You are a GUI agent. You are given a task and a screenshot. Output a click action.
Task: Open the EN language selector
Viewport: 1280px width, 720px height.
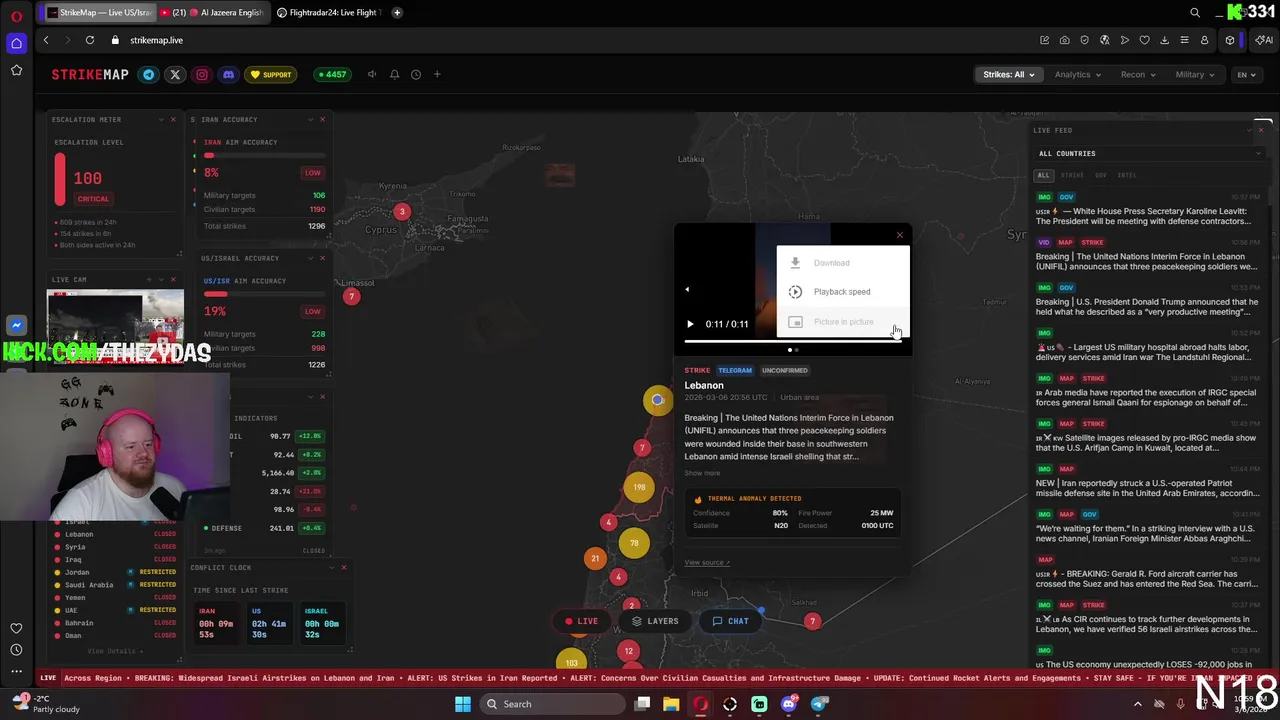point(1246,74)
